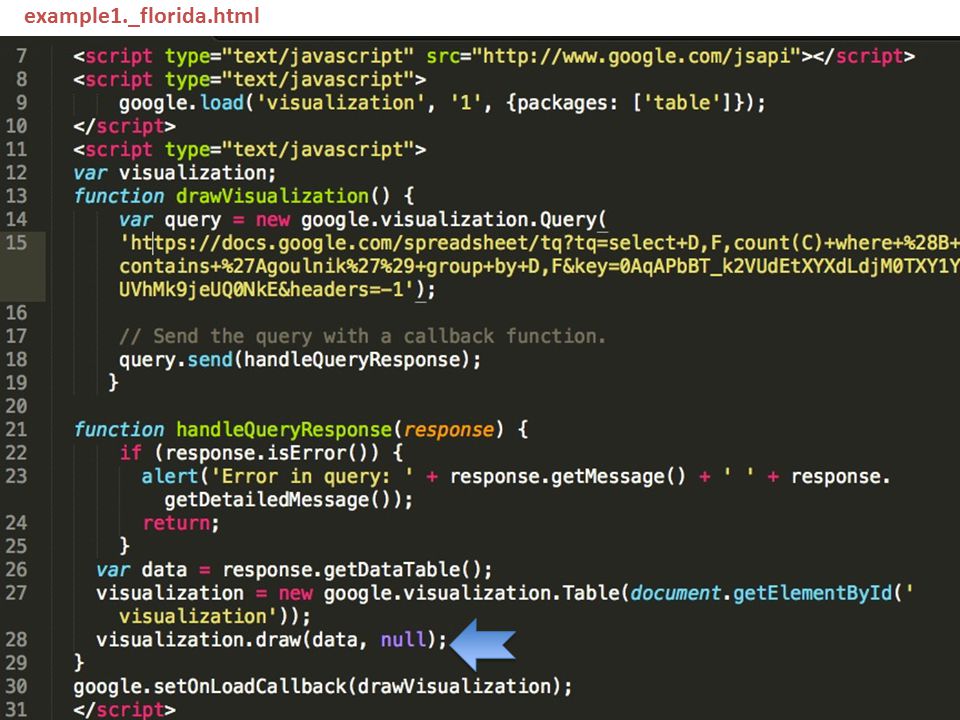Click closing </script> tag on line 31

[124, 710]
